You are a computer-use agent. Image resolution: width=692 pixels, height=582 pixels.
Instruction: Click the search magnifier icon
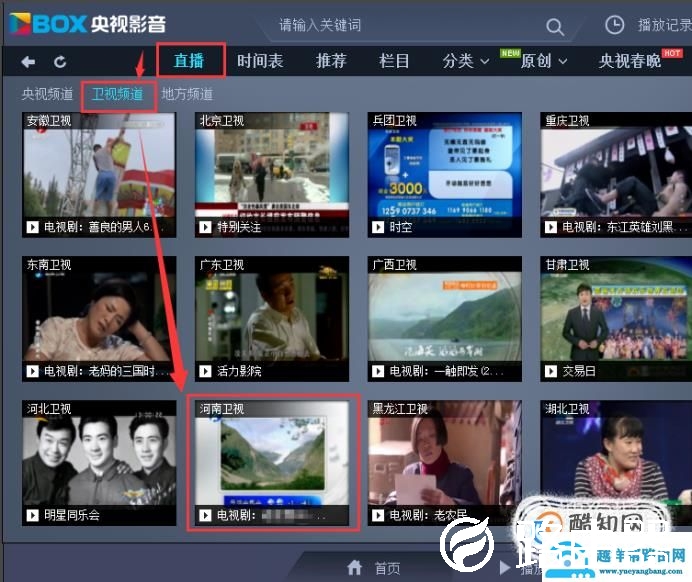(554, 26)
